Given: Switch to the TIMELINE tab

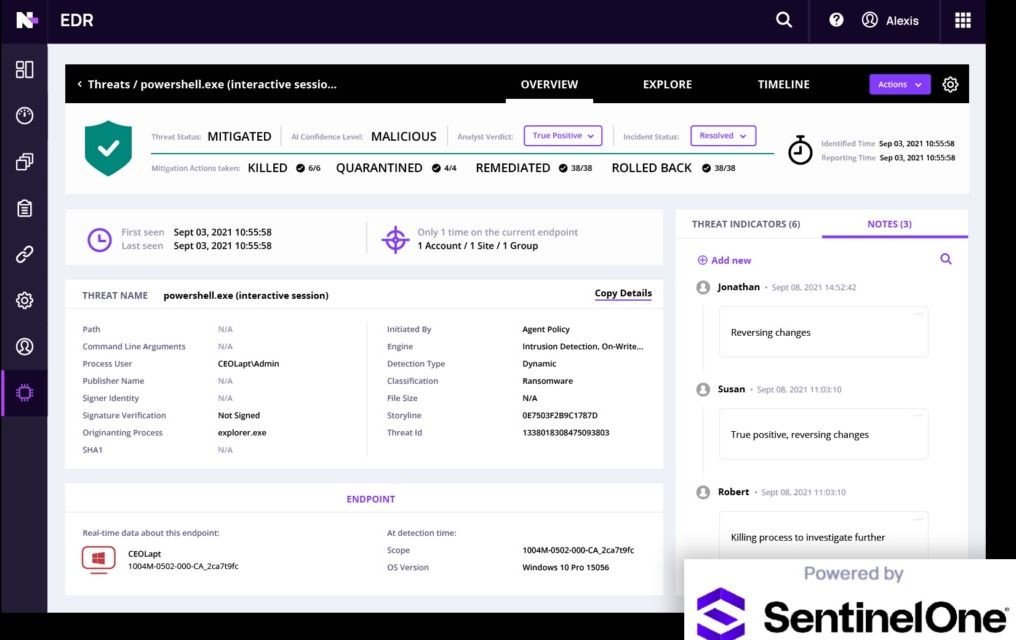Looking at the screenshot, I should tap(783, 85).
